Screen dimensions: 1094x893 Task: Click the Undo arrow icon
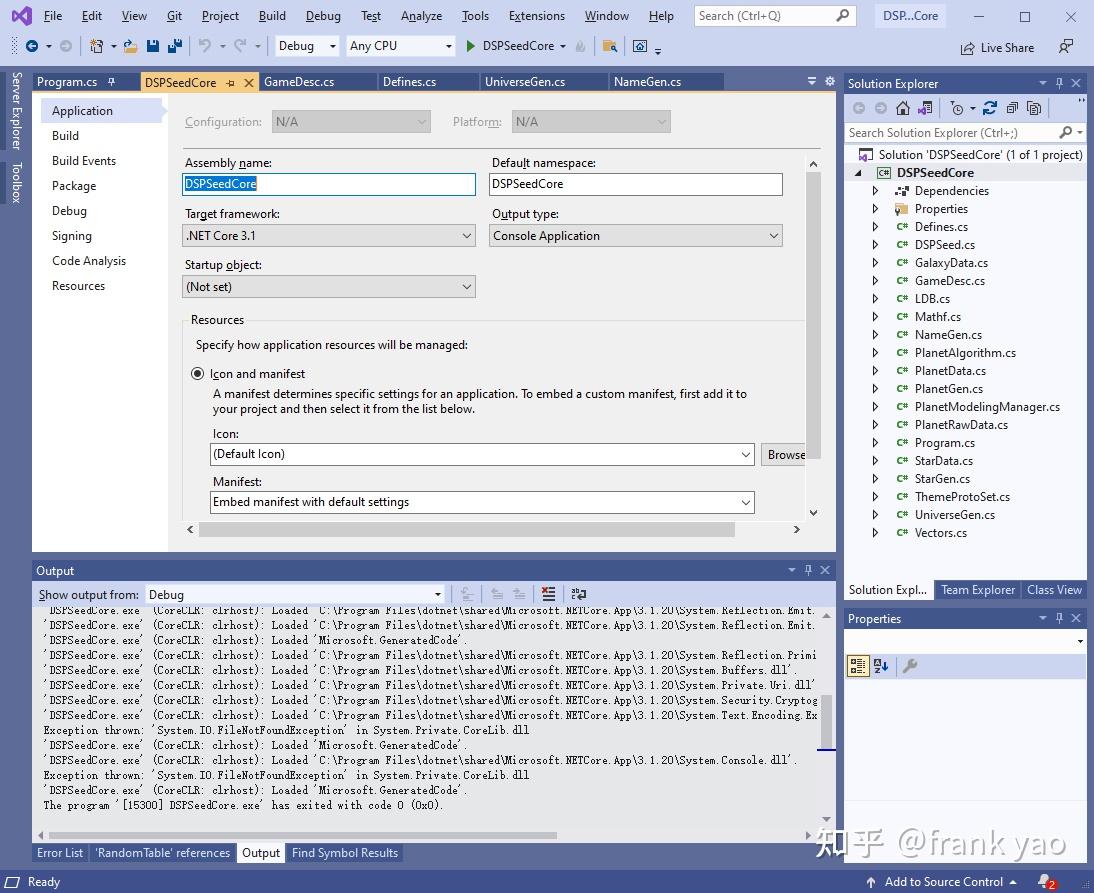(x=204, y=46)
